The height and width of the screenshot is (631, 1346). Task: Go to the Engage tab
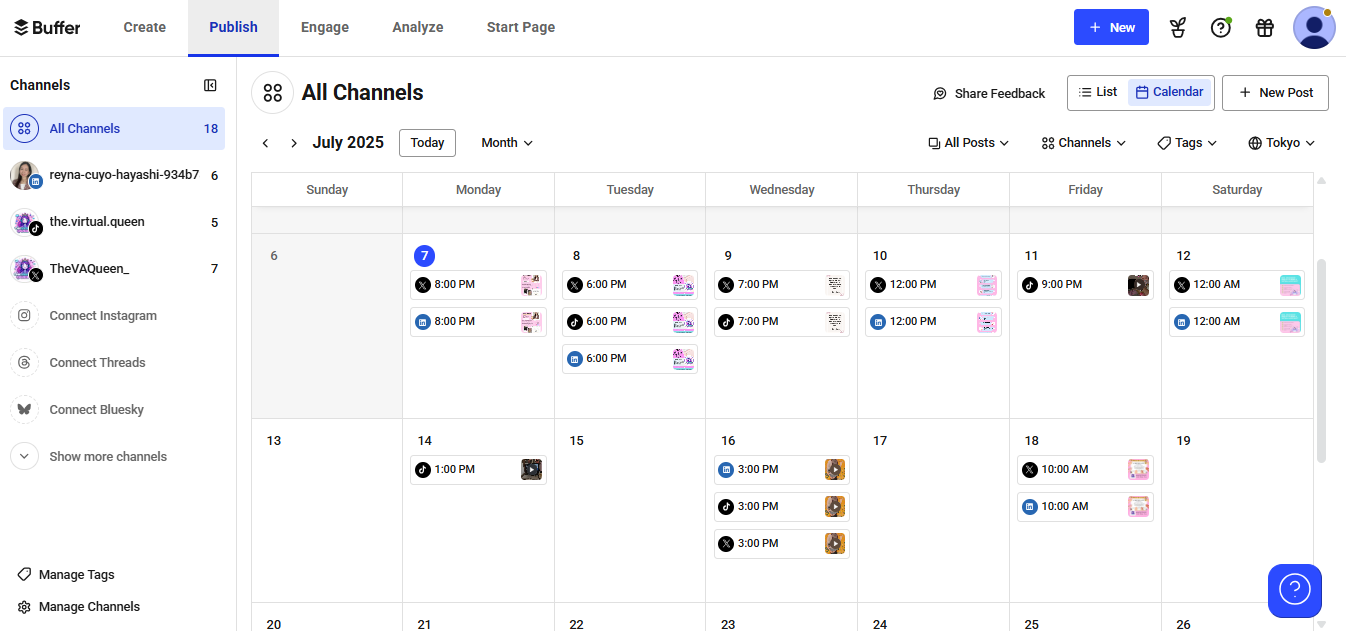tap(325, 28)
